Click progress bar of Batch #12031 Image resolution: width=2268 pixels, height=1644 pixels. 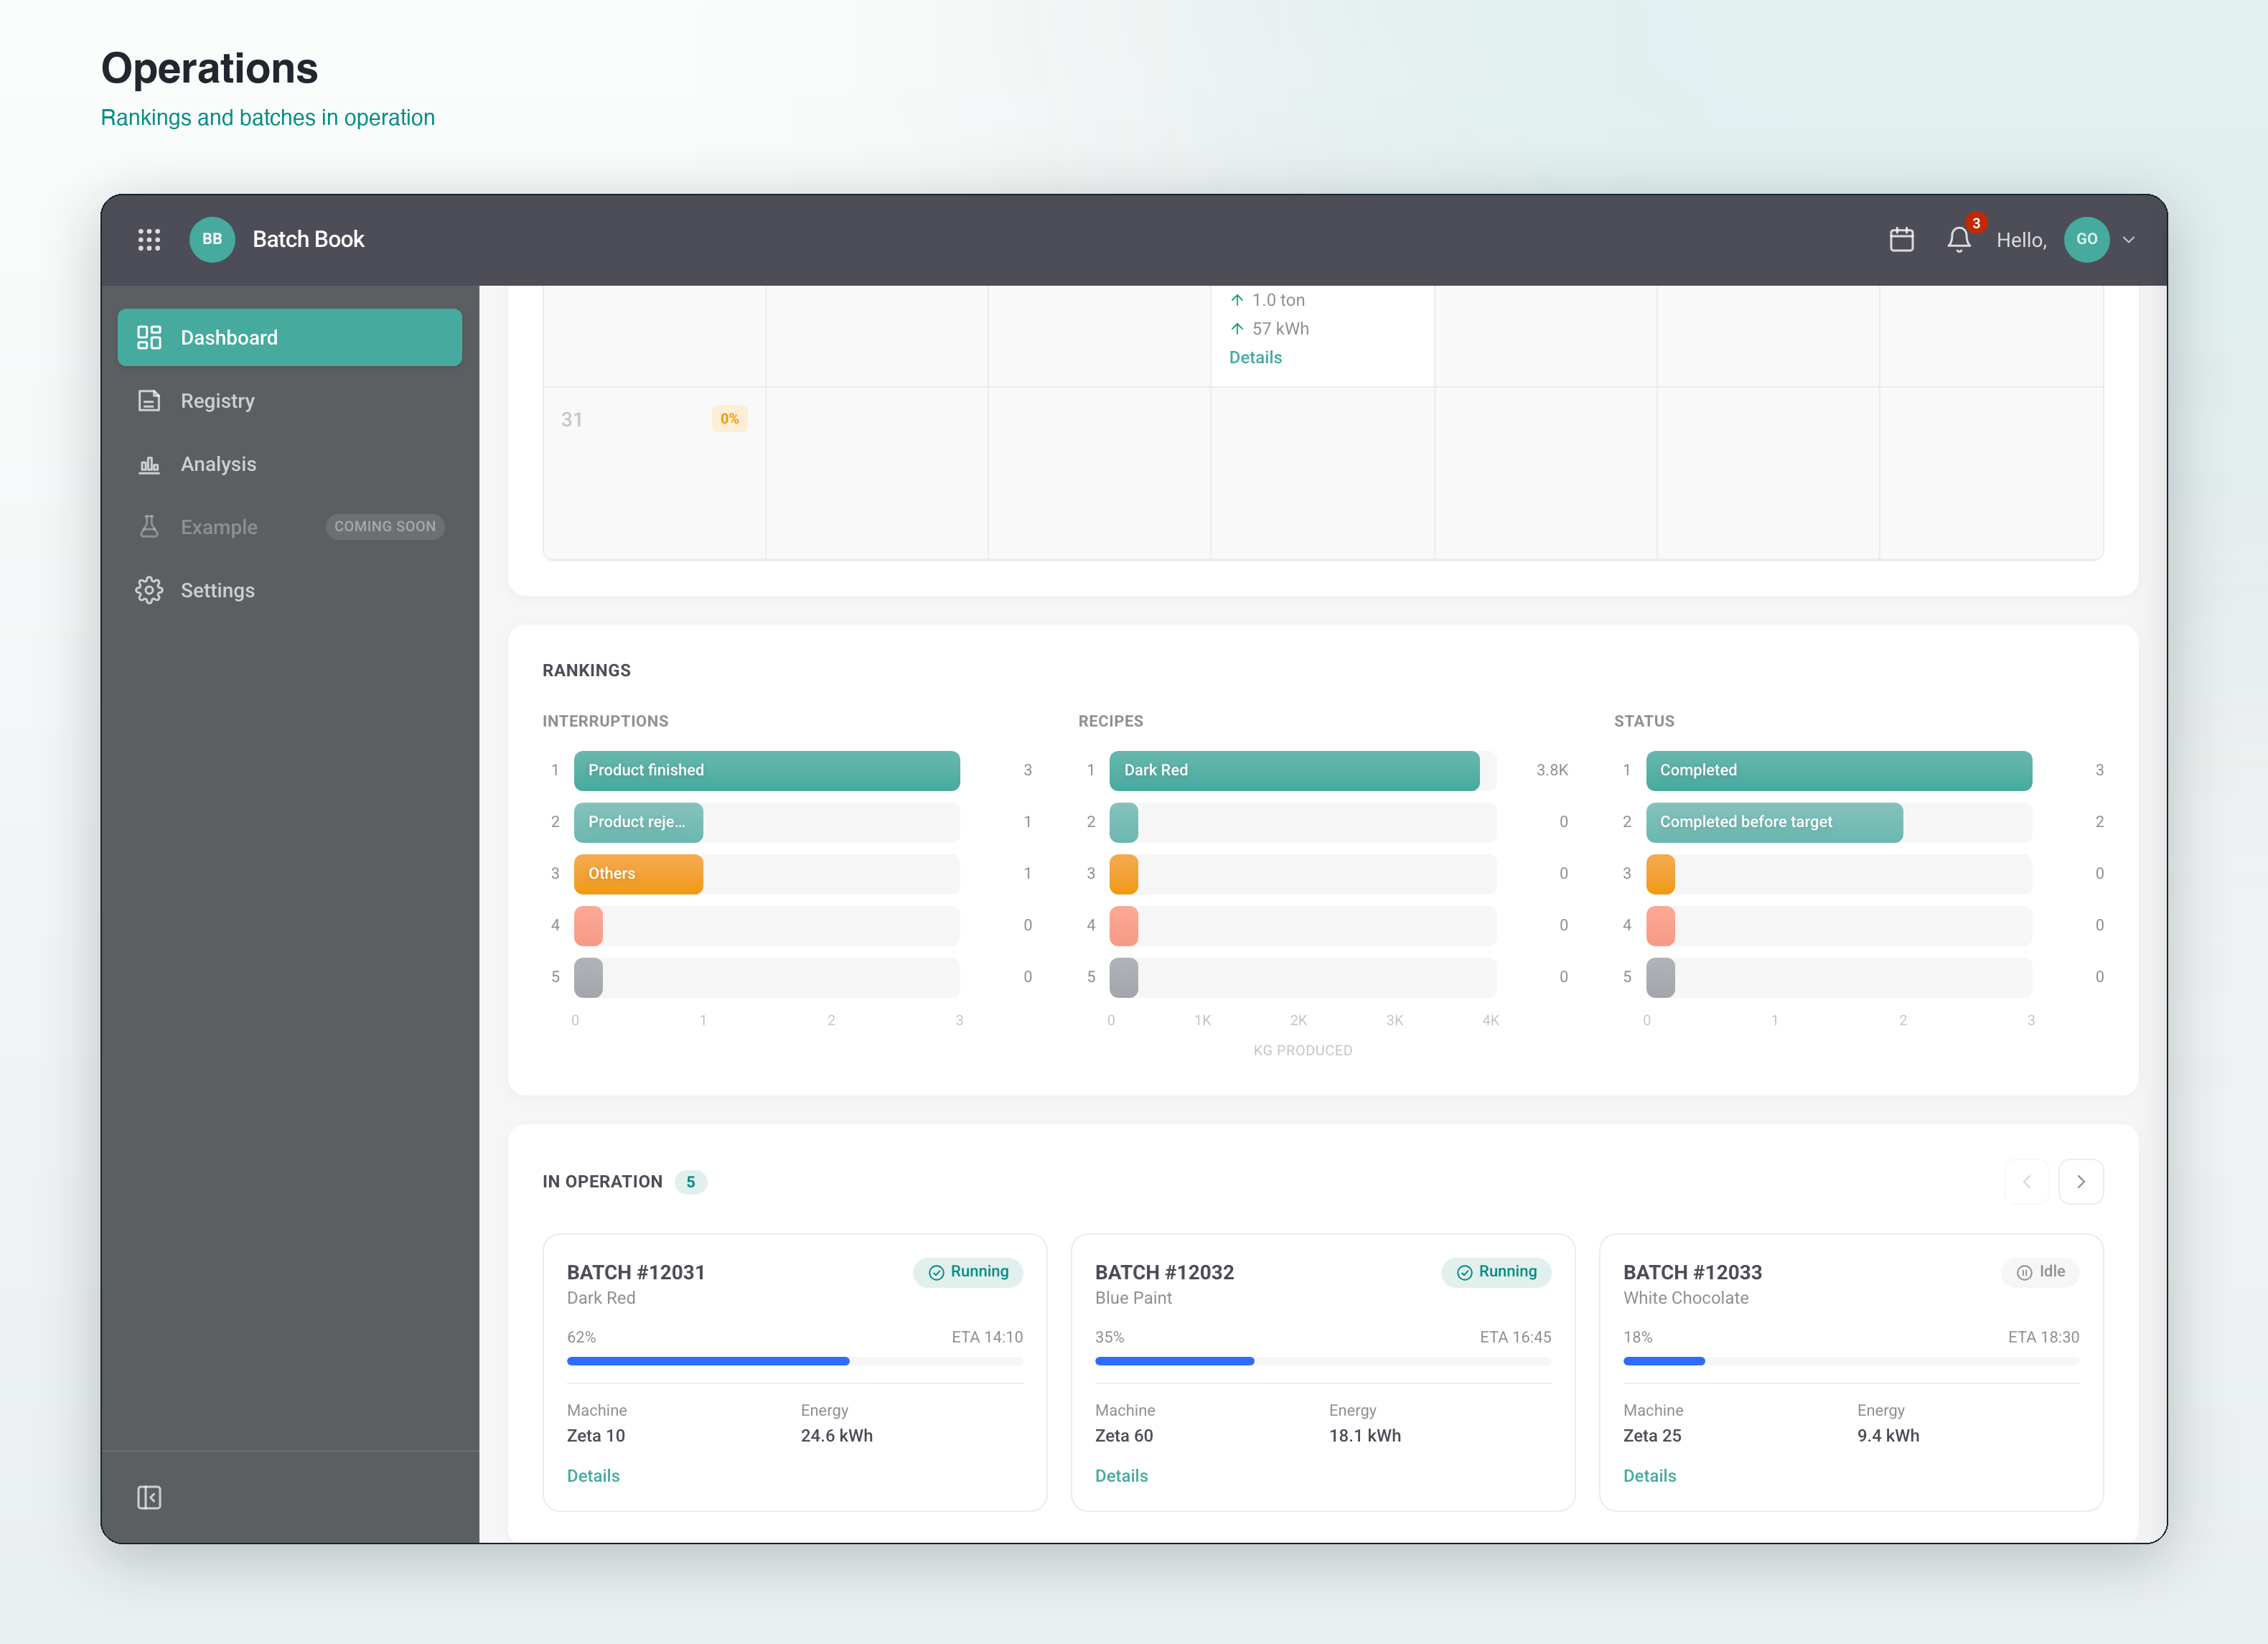coord(795,1361)
